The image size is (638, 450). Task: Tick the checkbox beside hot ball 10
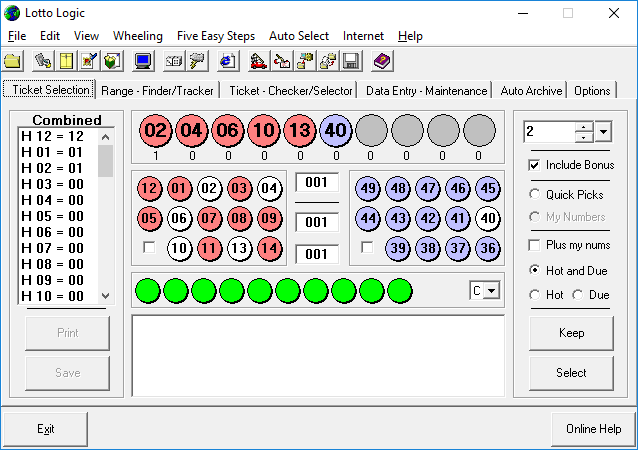(149, 247)
